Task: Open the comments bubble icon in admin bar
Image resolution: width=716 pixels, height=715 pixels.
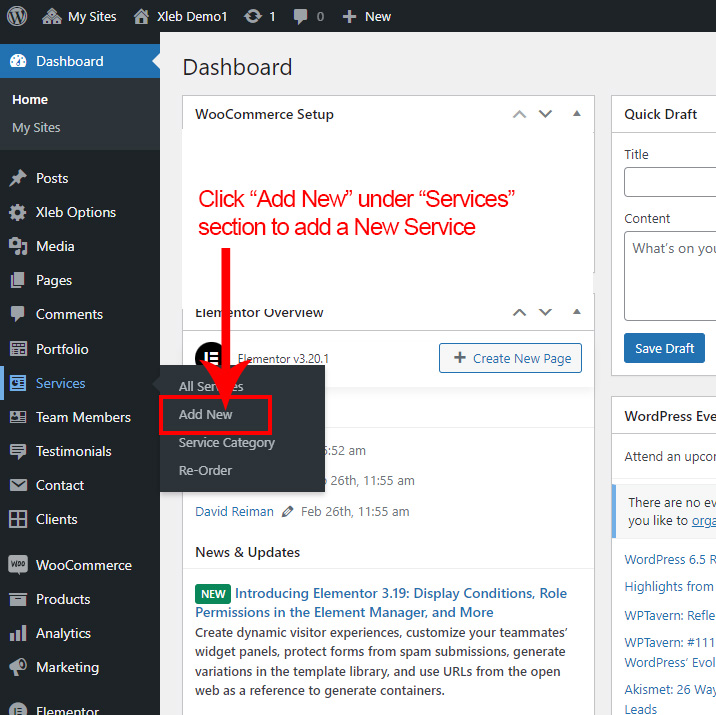Action: coord(301,16)
